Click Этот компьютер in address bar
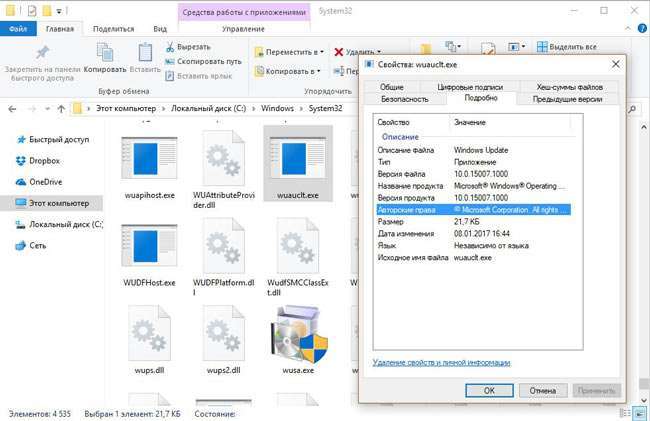650x421 pixels. tap(126, 109)
